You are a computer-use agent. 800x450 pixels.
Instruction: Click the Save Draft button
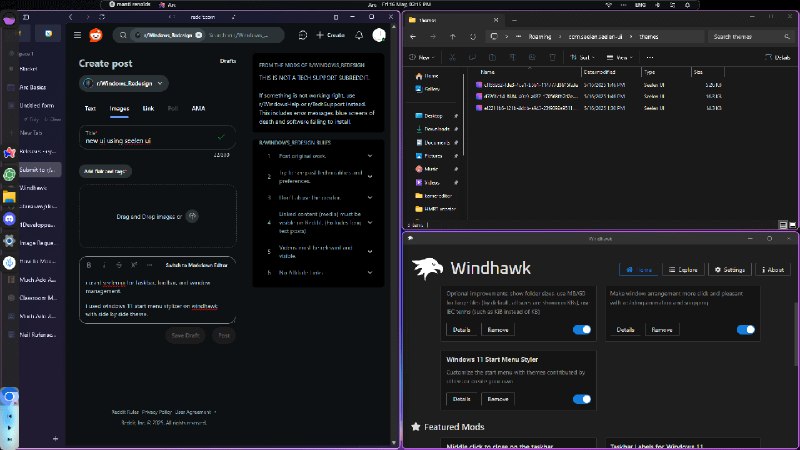pos(185,335)
